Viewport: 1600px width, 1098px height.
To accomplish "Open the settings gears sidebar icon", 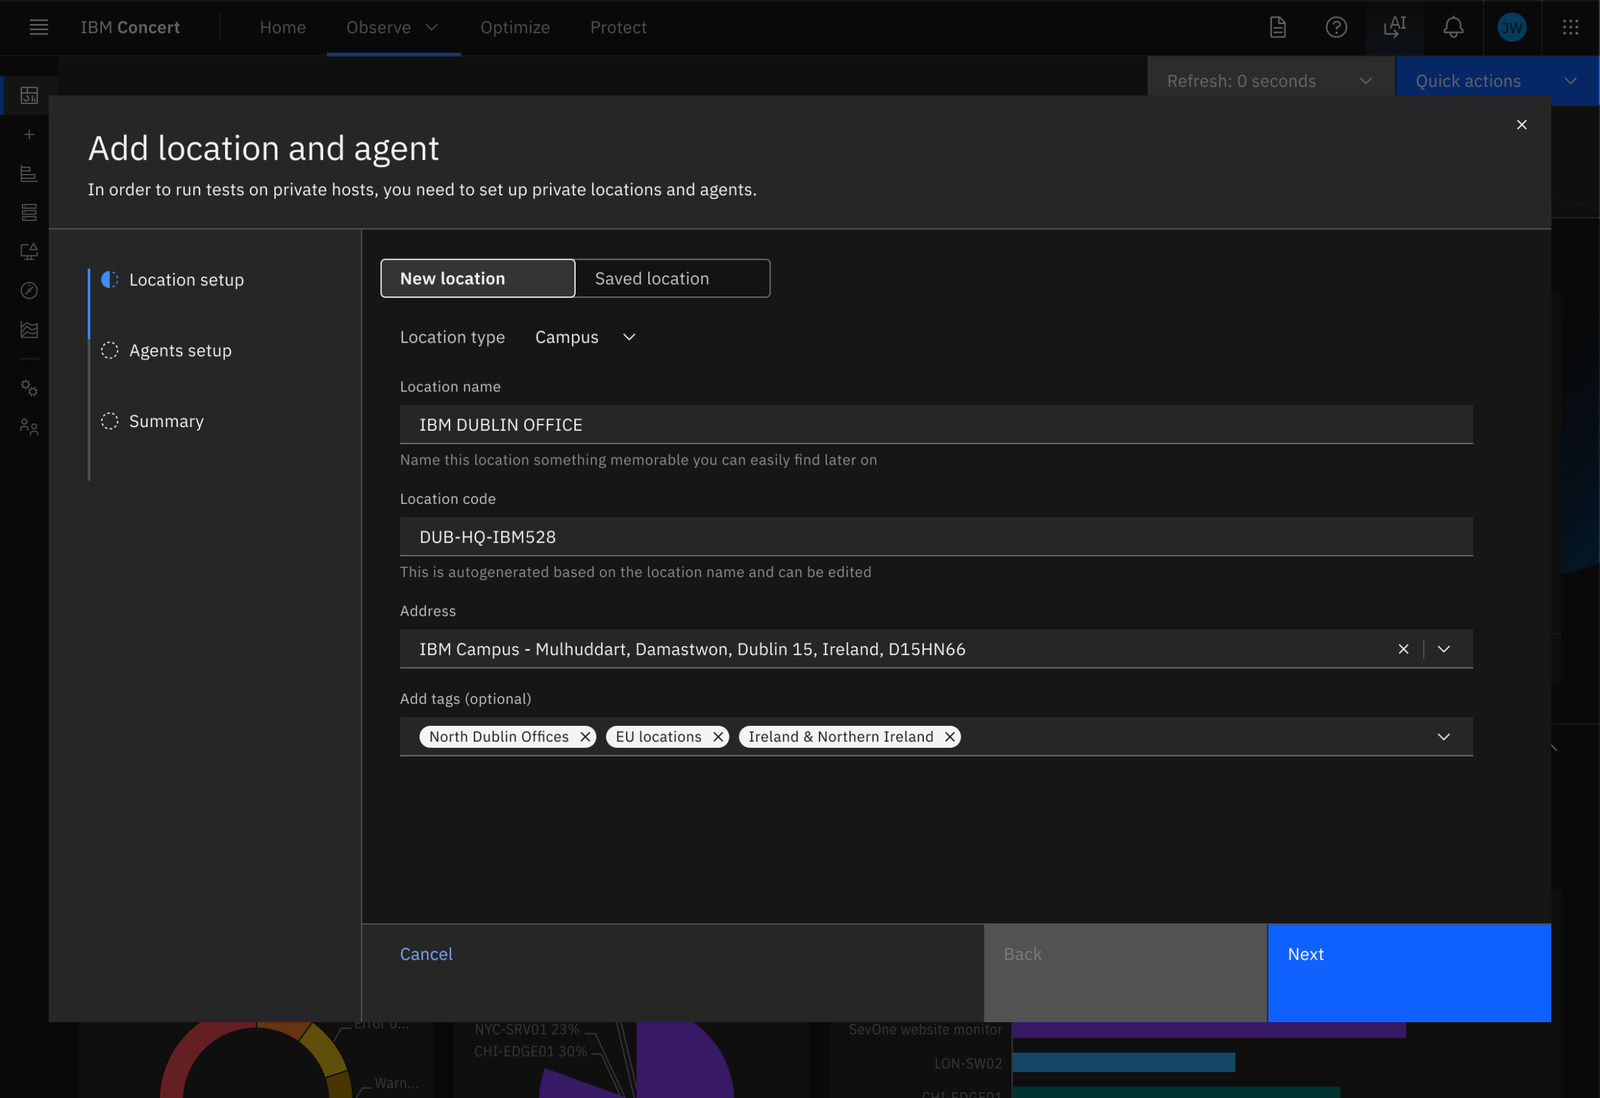I will pos(29,388).
